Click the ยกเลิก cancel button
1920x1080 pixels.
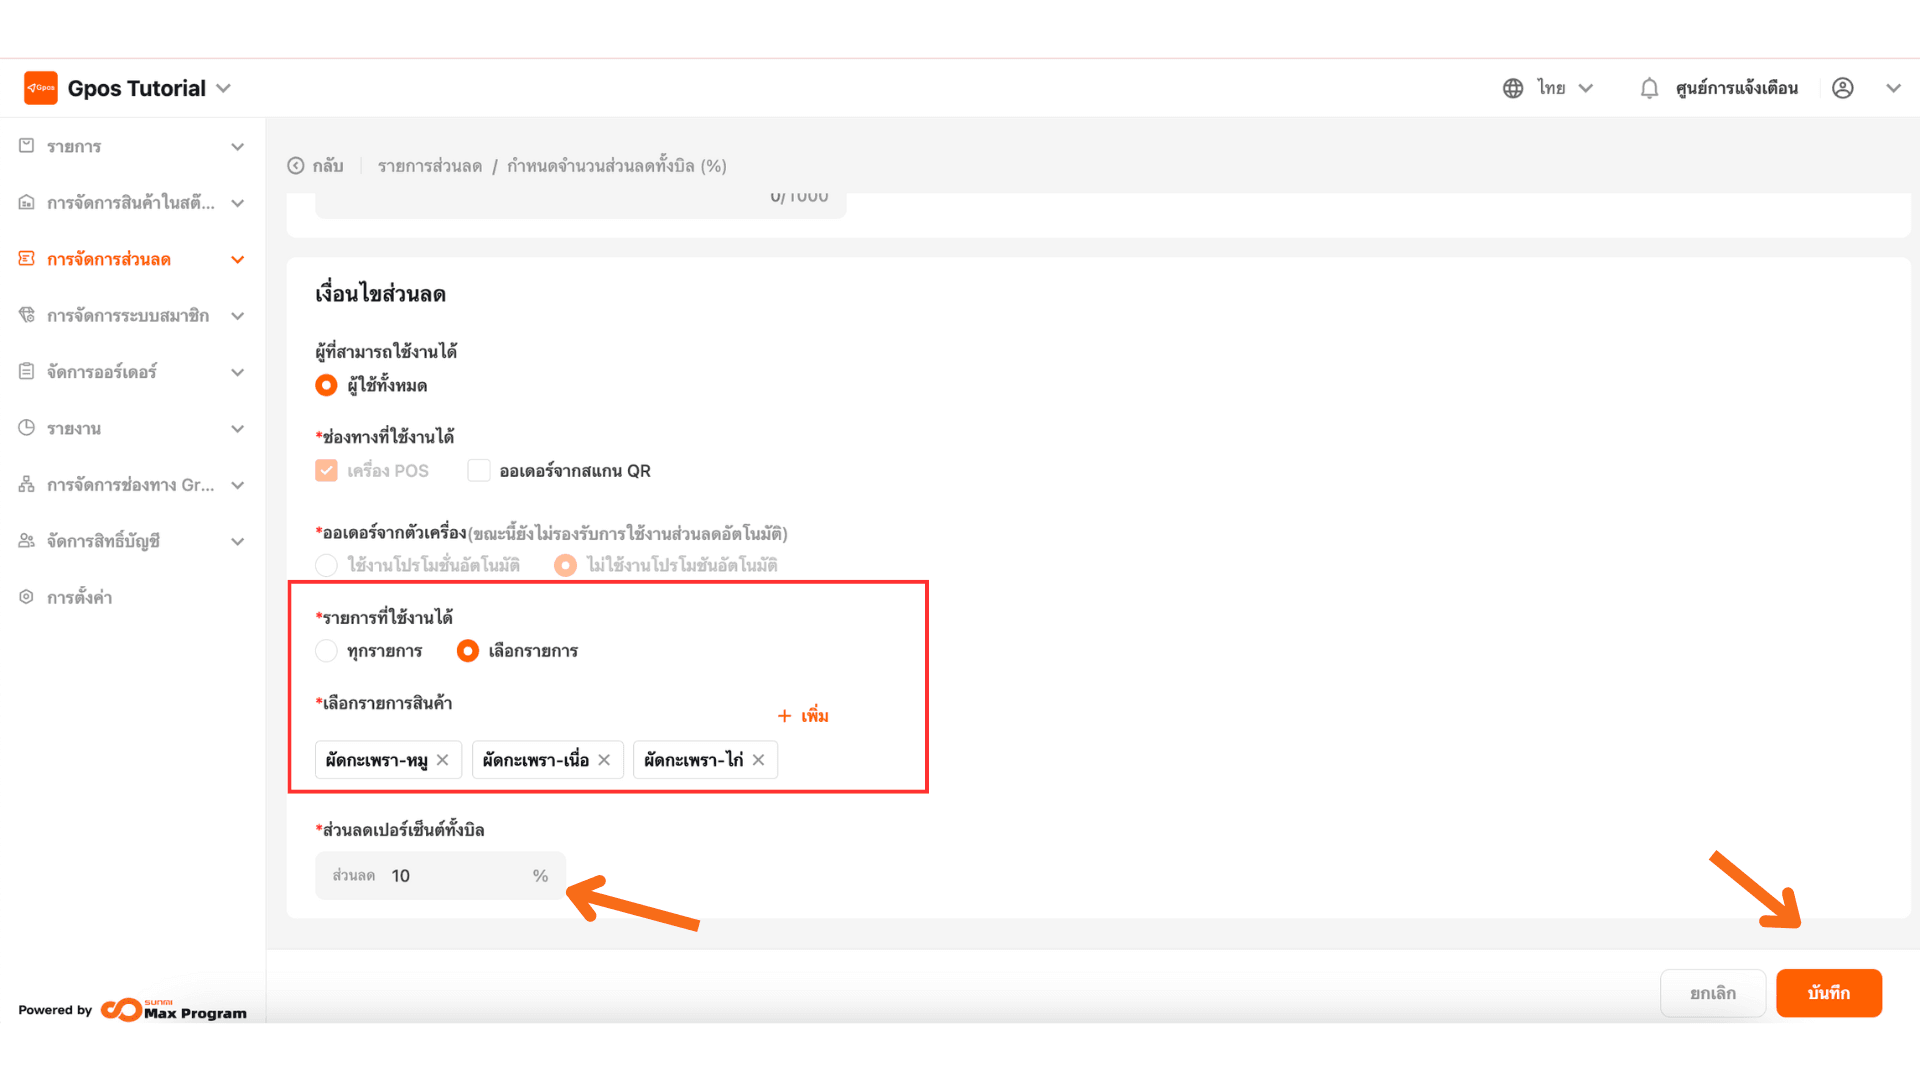tap(1712, 993)
